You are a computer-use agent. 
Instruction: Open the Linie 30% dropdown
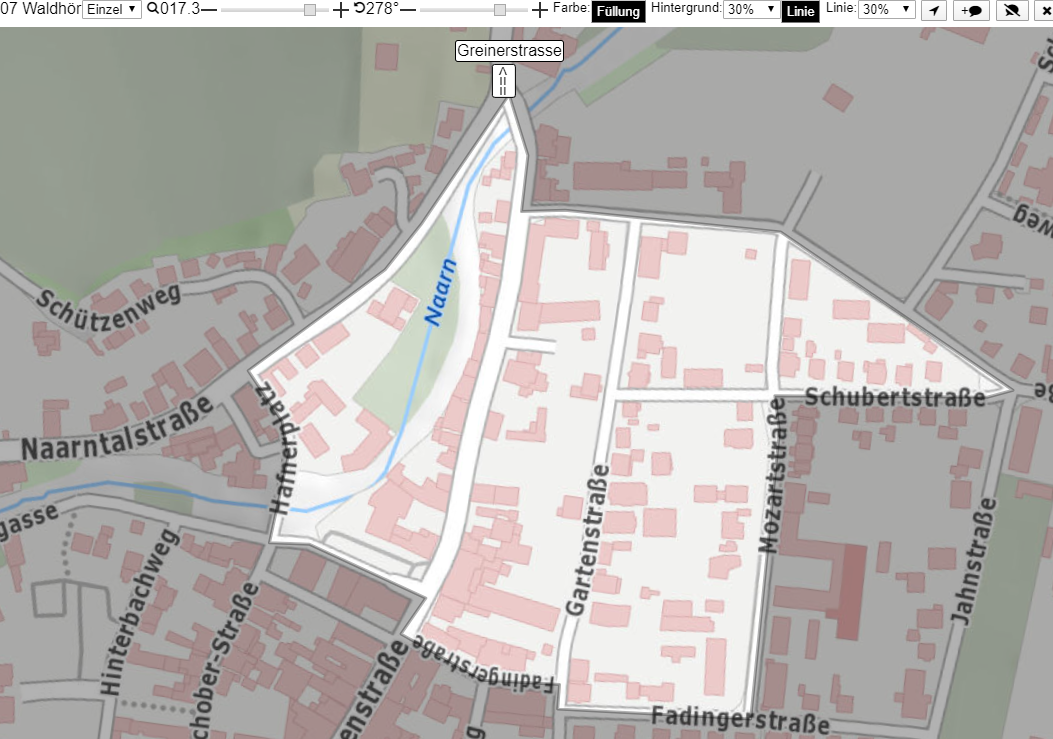point(886,9)
